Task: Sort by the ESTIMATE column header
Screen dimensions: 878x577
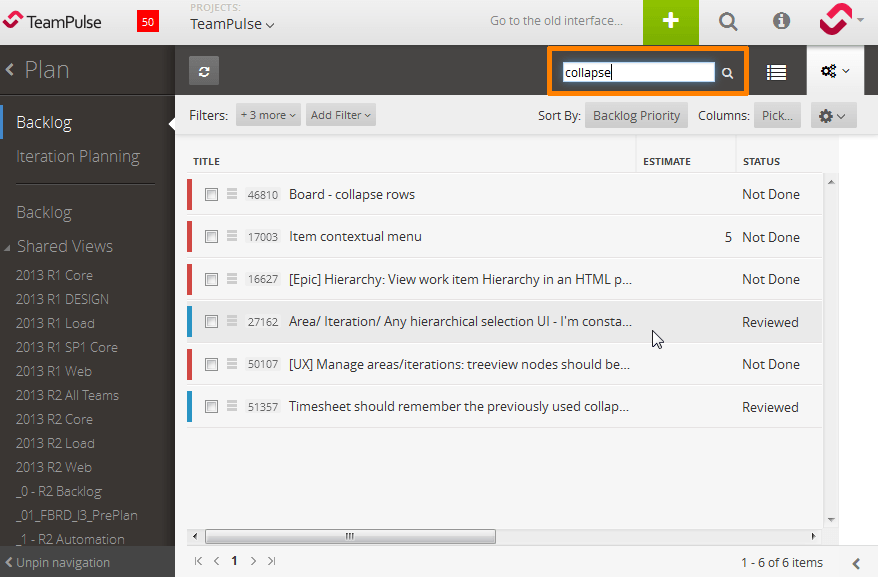Action: pos(666,161)
